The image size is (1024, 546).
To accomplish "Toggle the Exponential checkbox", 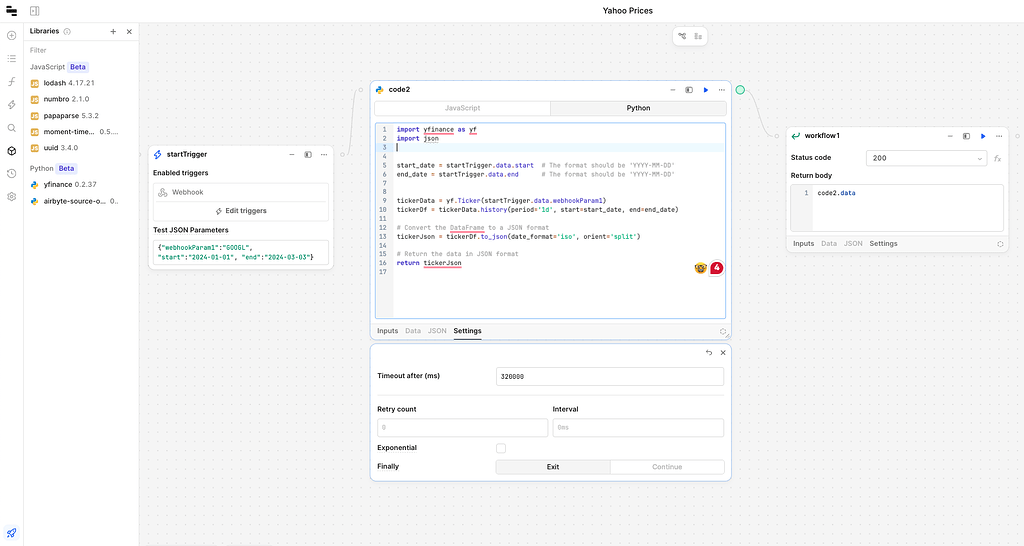I will [x=501, y=448].
